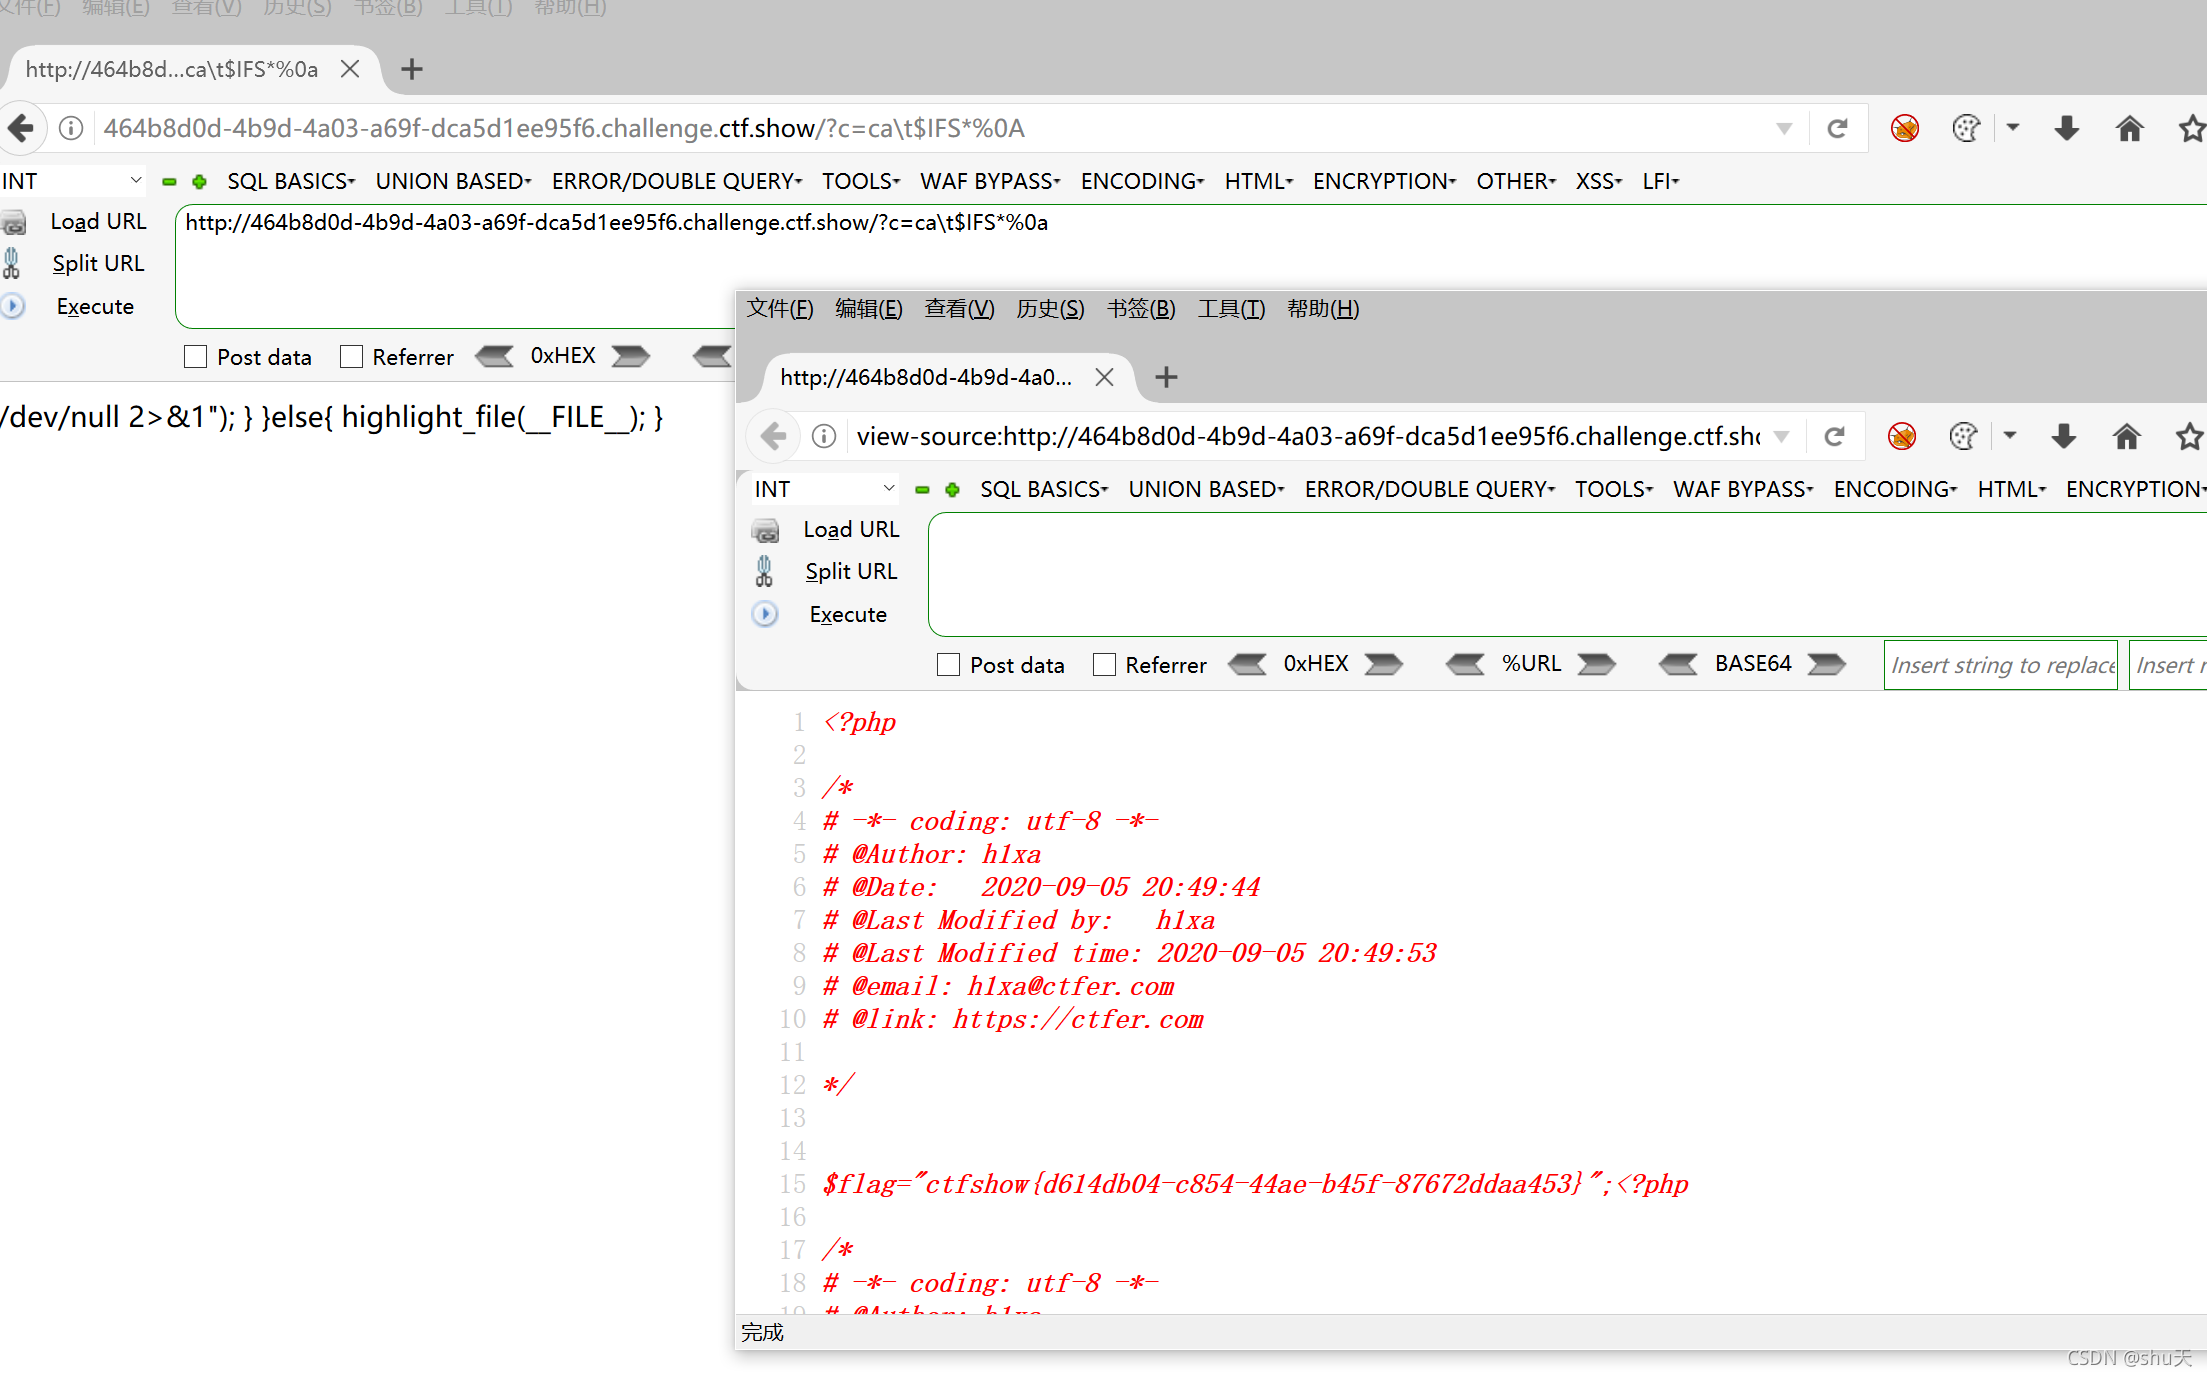This screenshot has height=1376, width=2207.
Task: Click Split URL in back HackBar
Action: coord(98,263)
